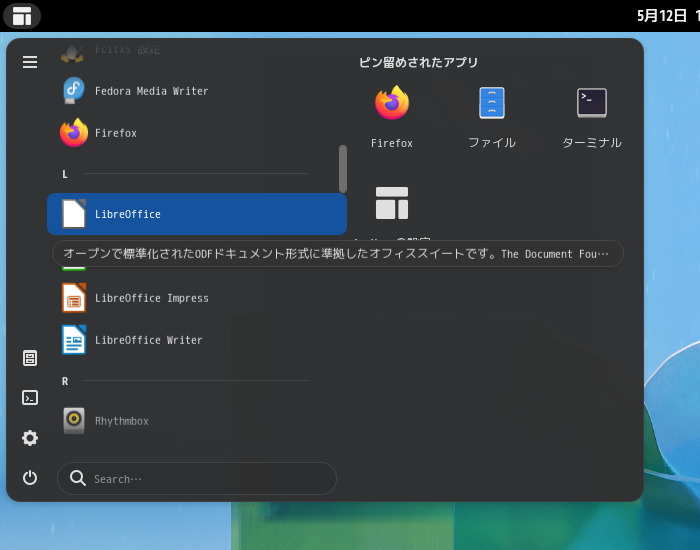Click the ピン留めされたアプリ heading
The image size is (700, 550).
(x=418, y=62)
